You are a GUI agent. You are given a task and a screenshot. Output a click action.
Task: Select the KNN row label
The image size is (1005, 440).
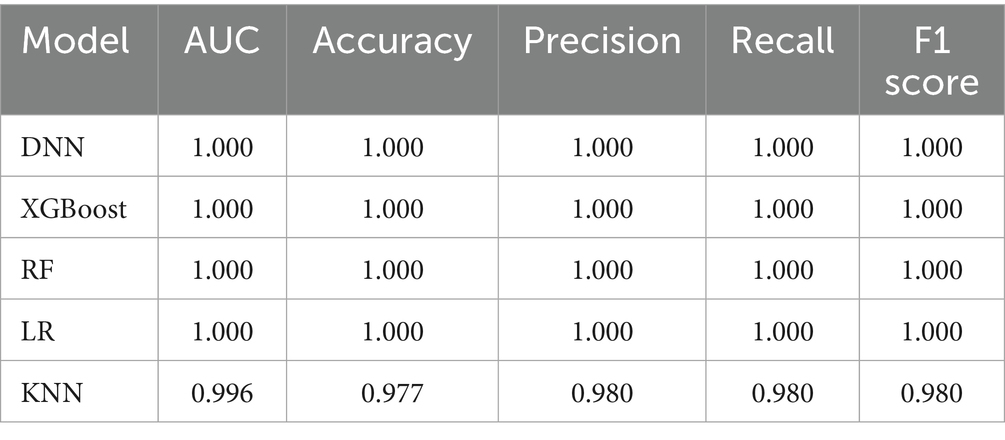click(x=52, y=393)
